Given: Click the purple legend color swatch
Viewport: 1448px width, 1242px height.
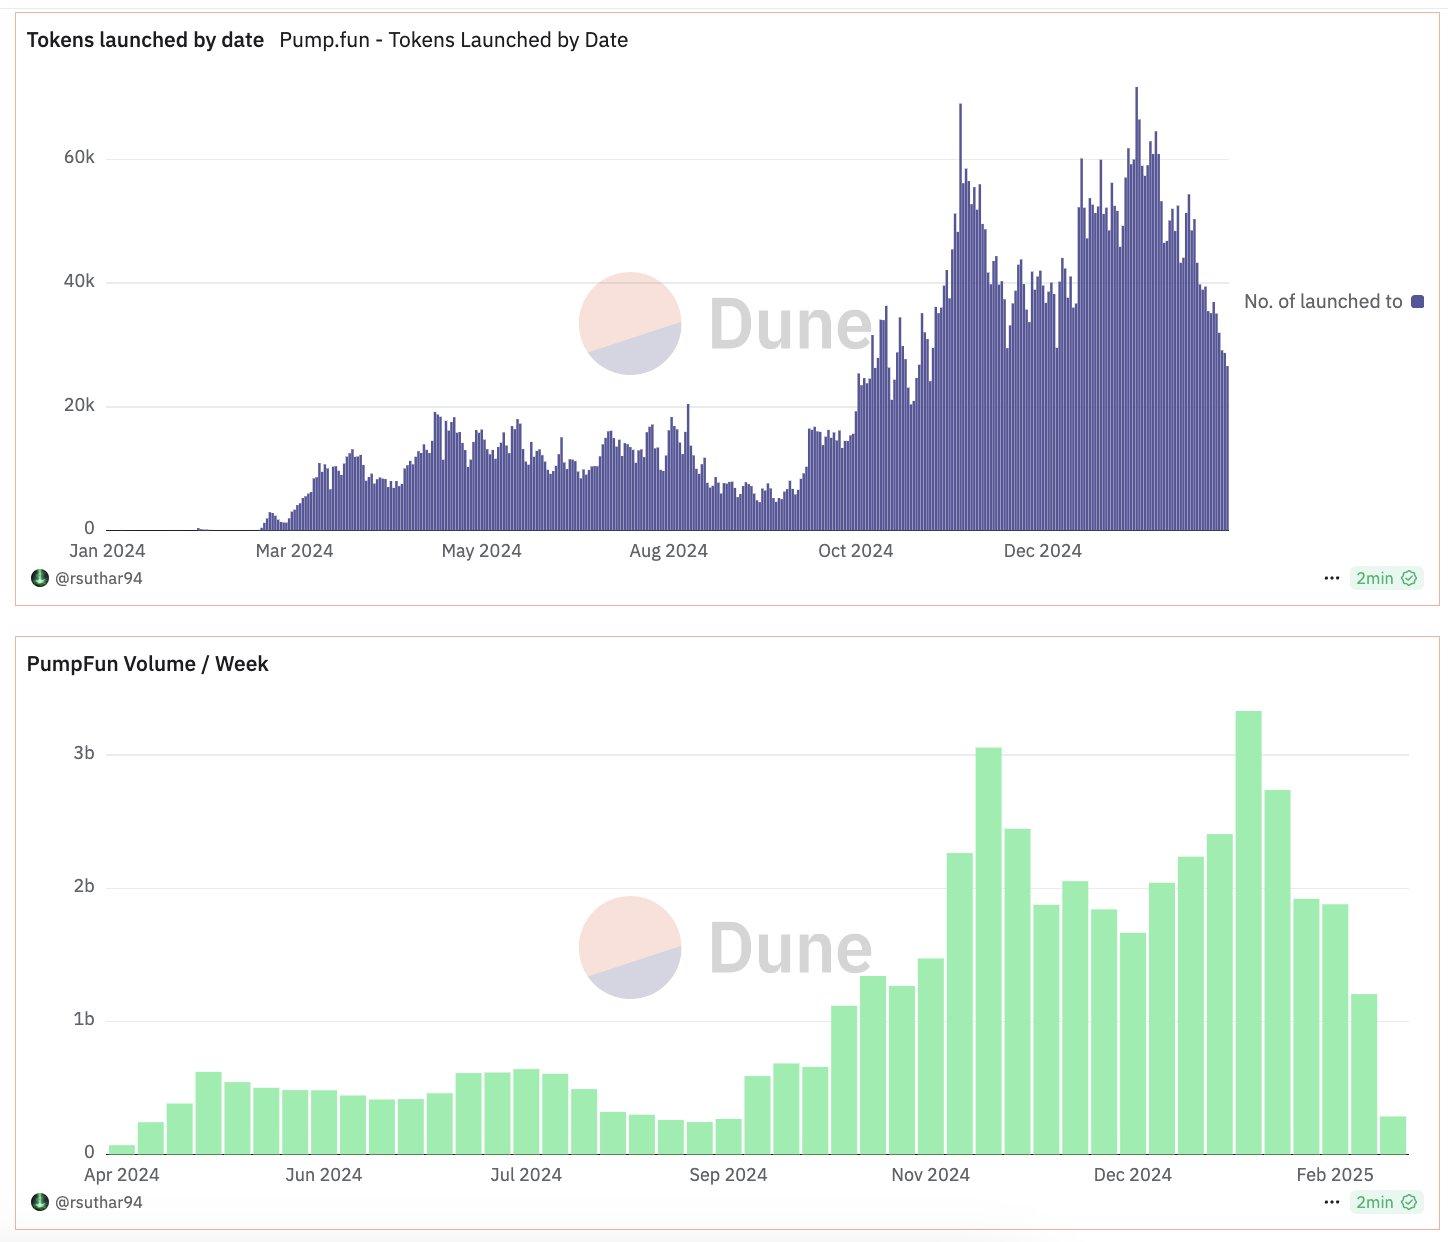Looking at the screenshot, I should point(1417,301).
